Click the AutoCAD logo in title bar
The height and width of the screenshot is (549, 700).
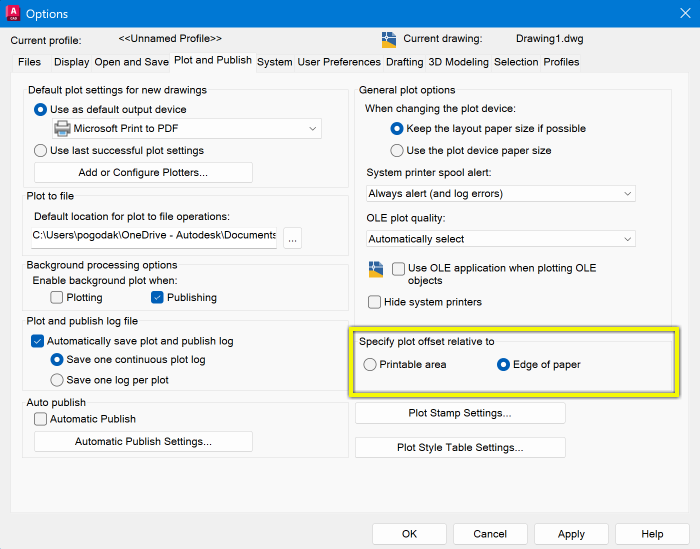tap(13, 13)
